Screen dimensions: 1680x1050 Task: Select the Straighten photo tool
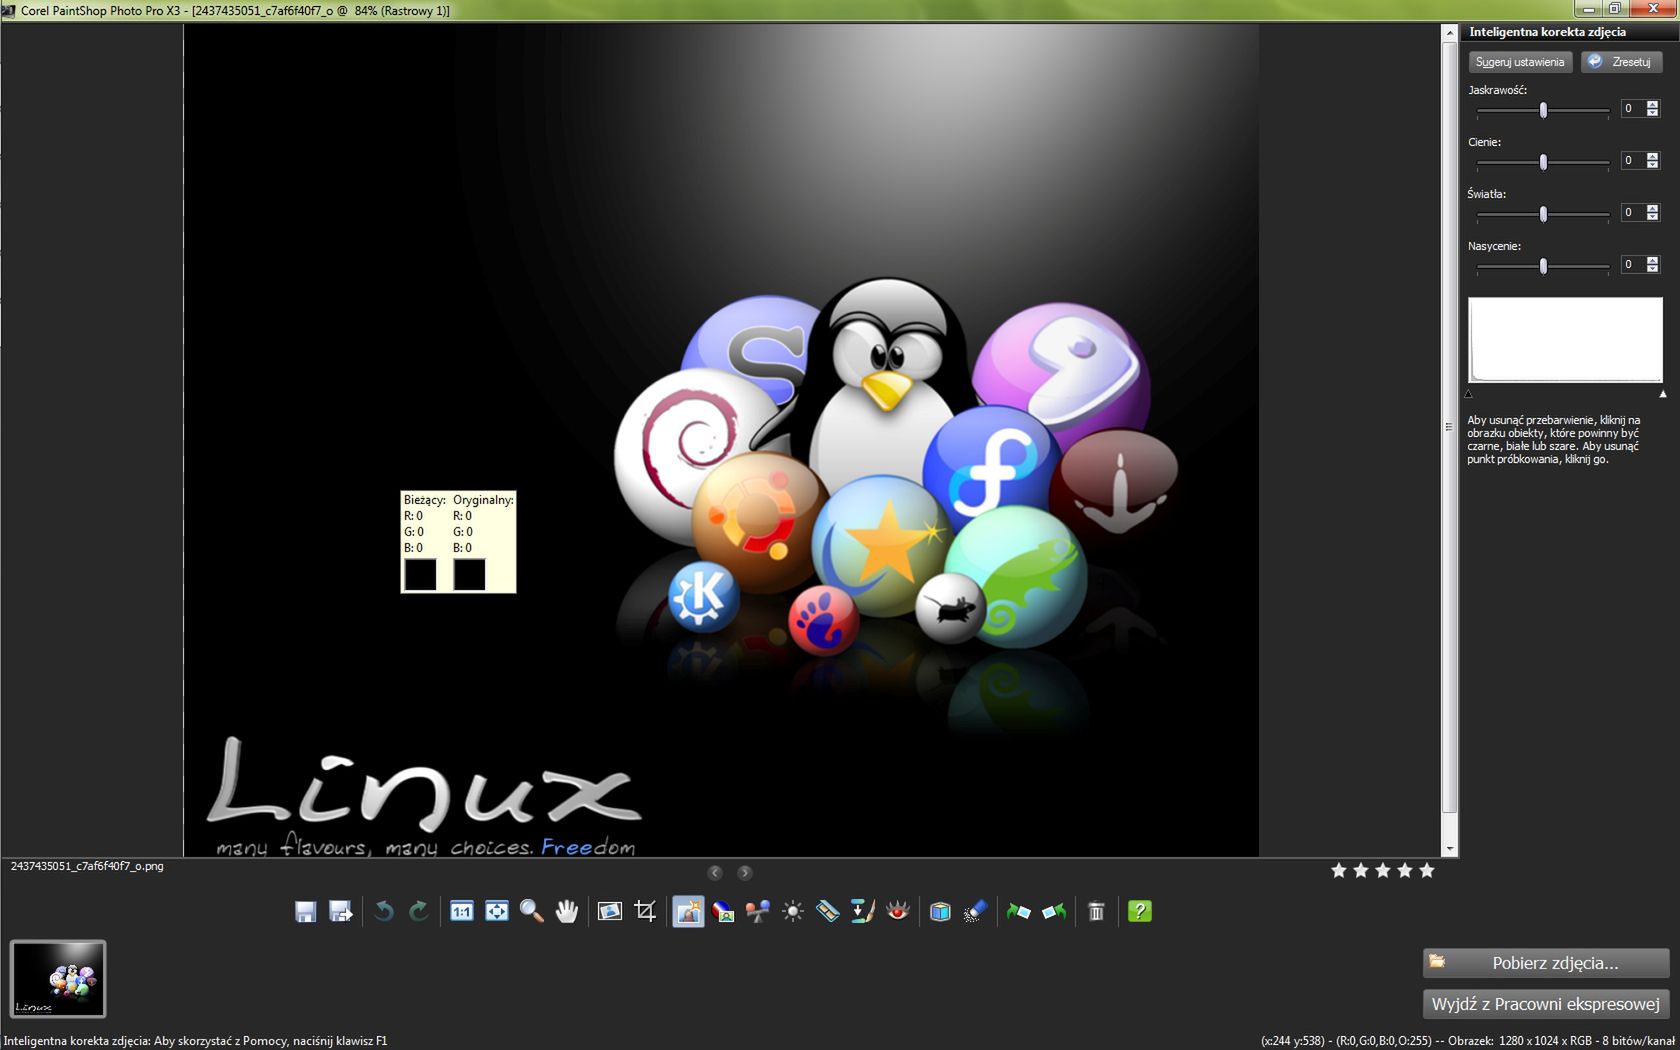(609, 911)
